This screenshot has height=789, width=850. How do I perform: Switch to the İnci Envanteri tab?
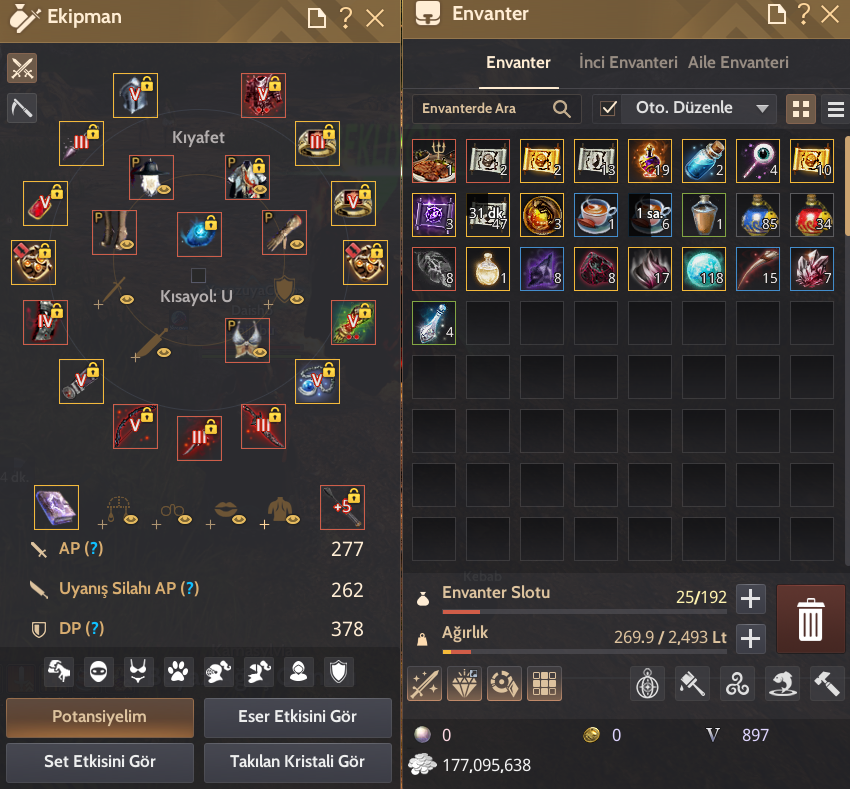coord(628,63)
